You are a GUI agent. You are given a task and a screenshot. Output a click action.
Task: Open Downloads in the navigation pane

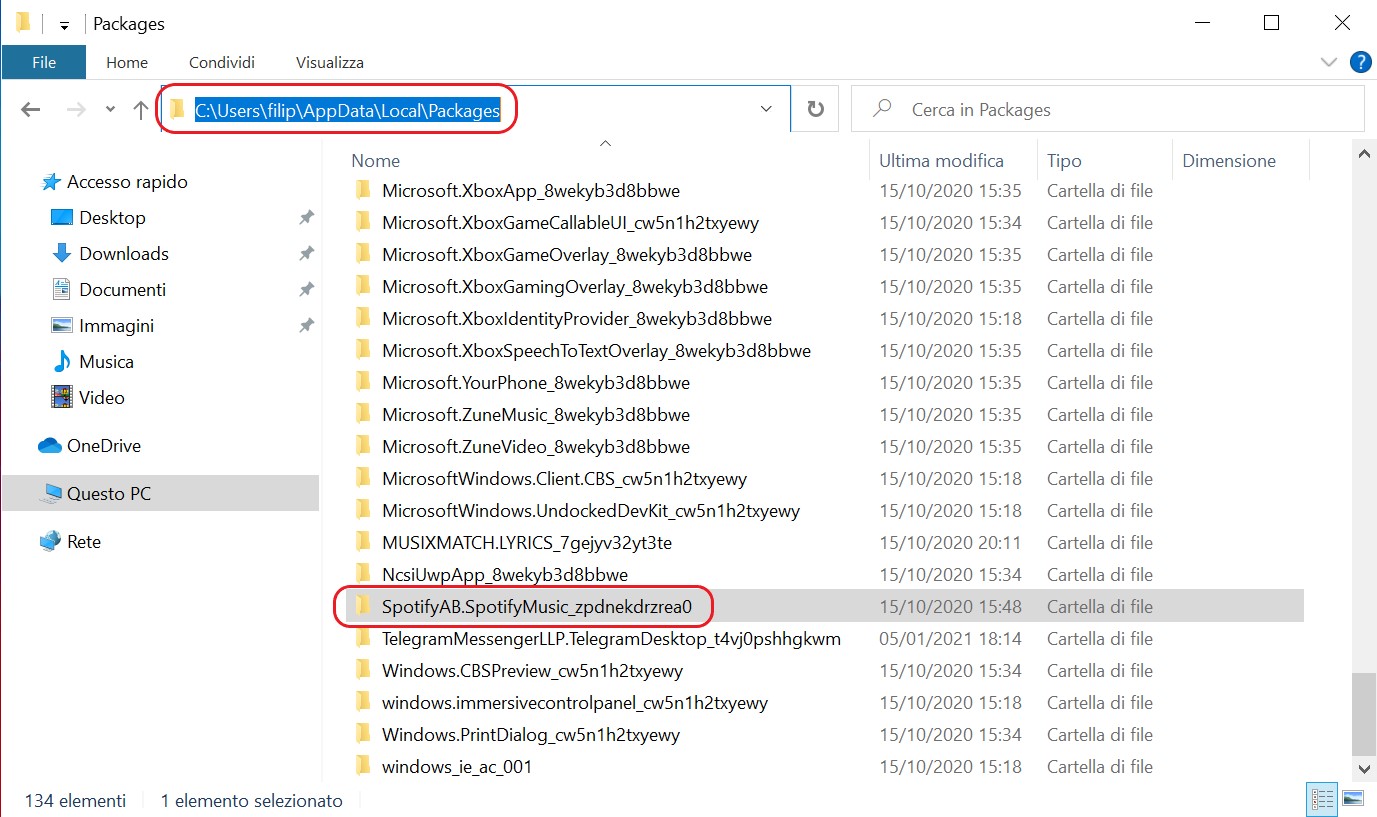[x=124, y=254]
